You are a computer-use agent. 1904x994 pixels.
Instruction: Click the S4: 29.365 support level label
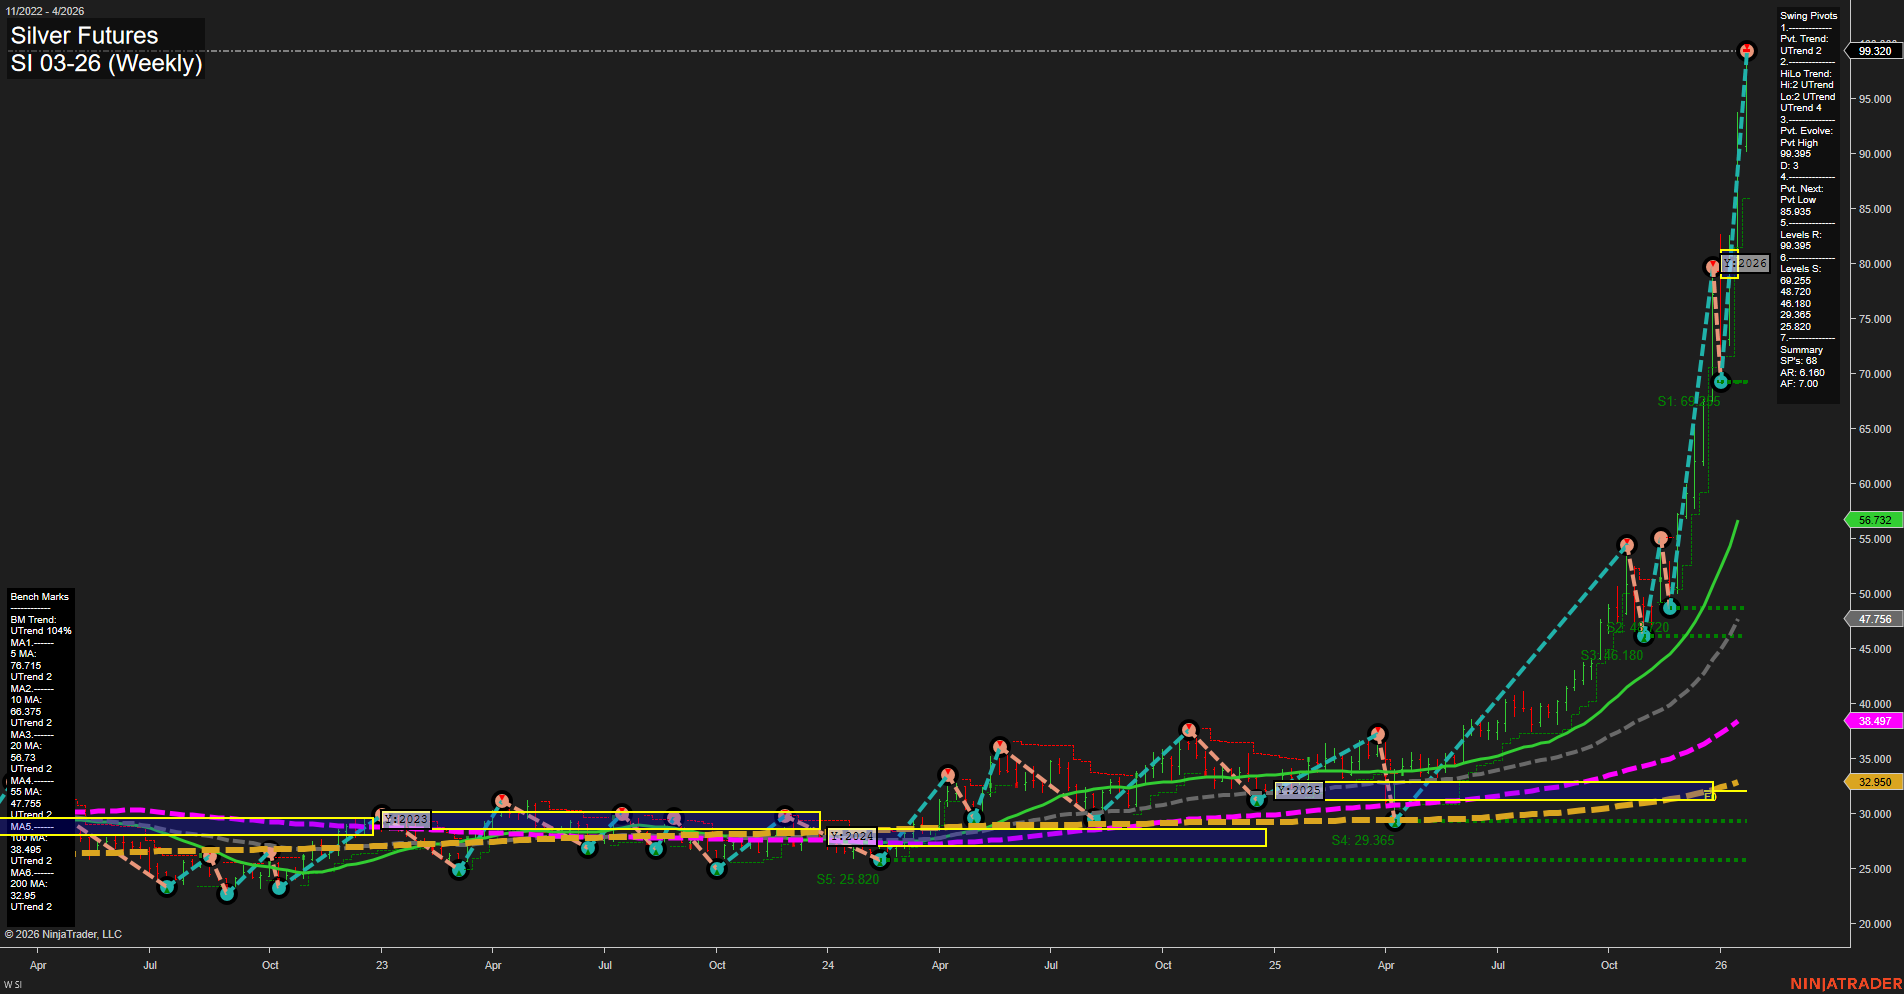pos(1361,841)
